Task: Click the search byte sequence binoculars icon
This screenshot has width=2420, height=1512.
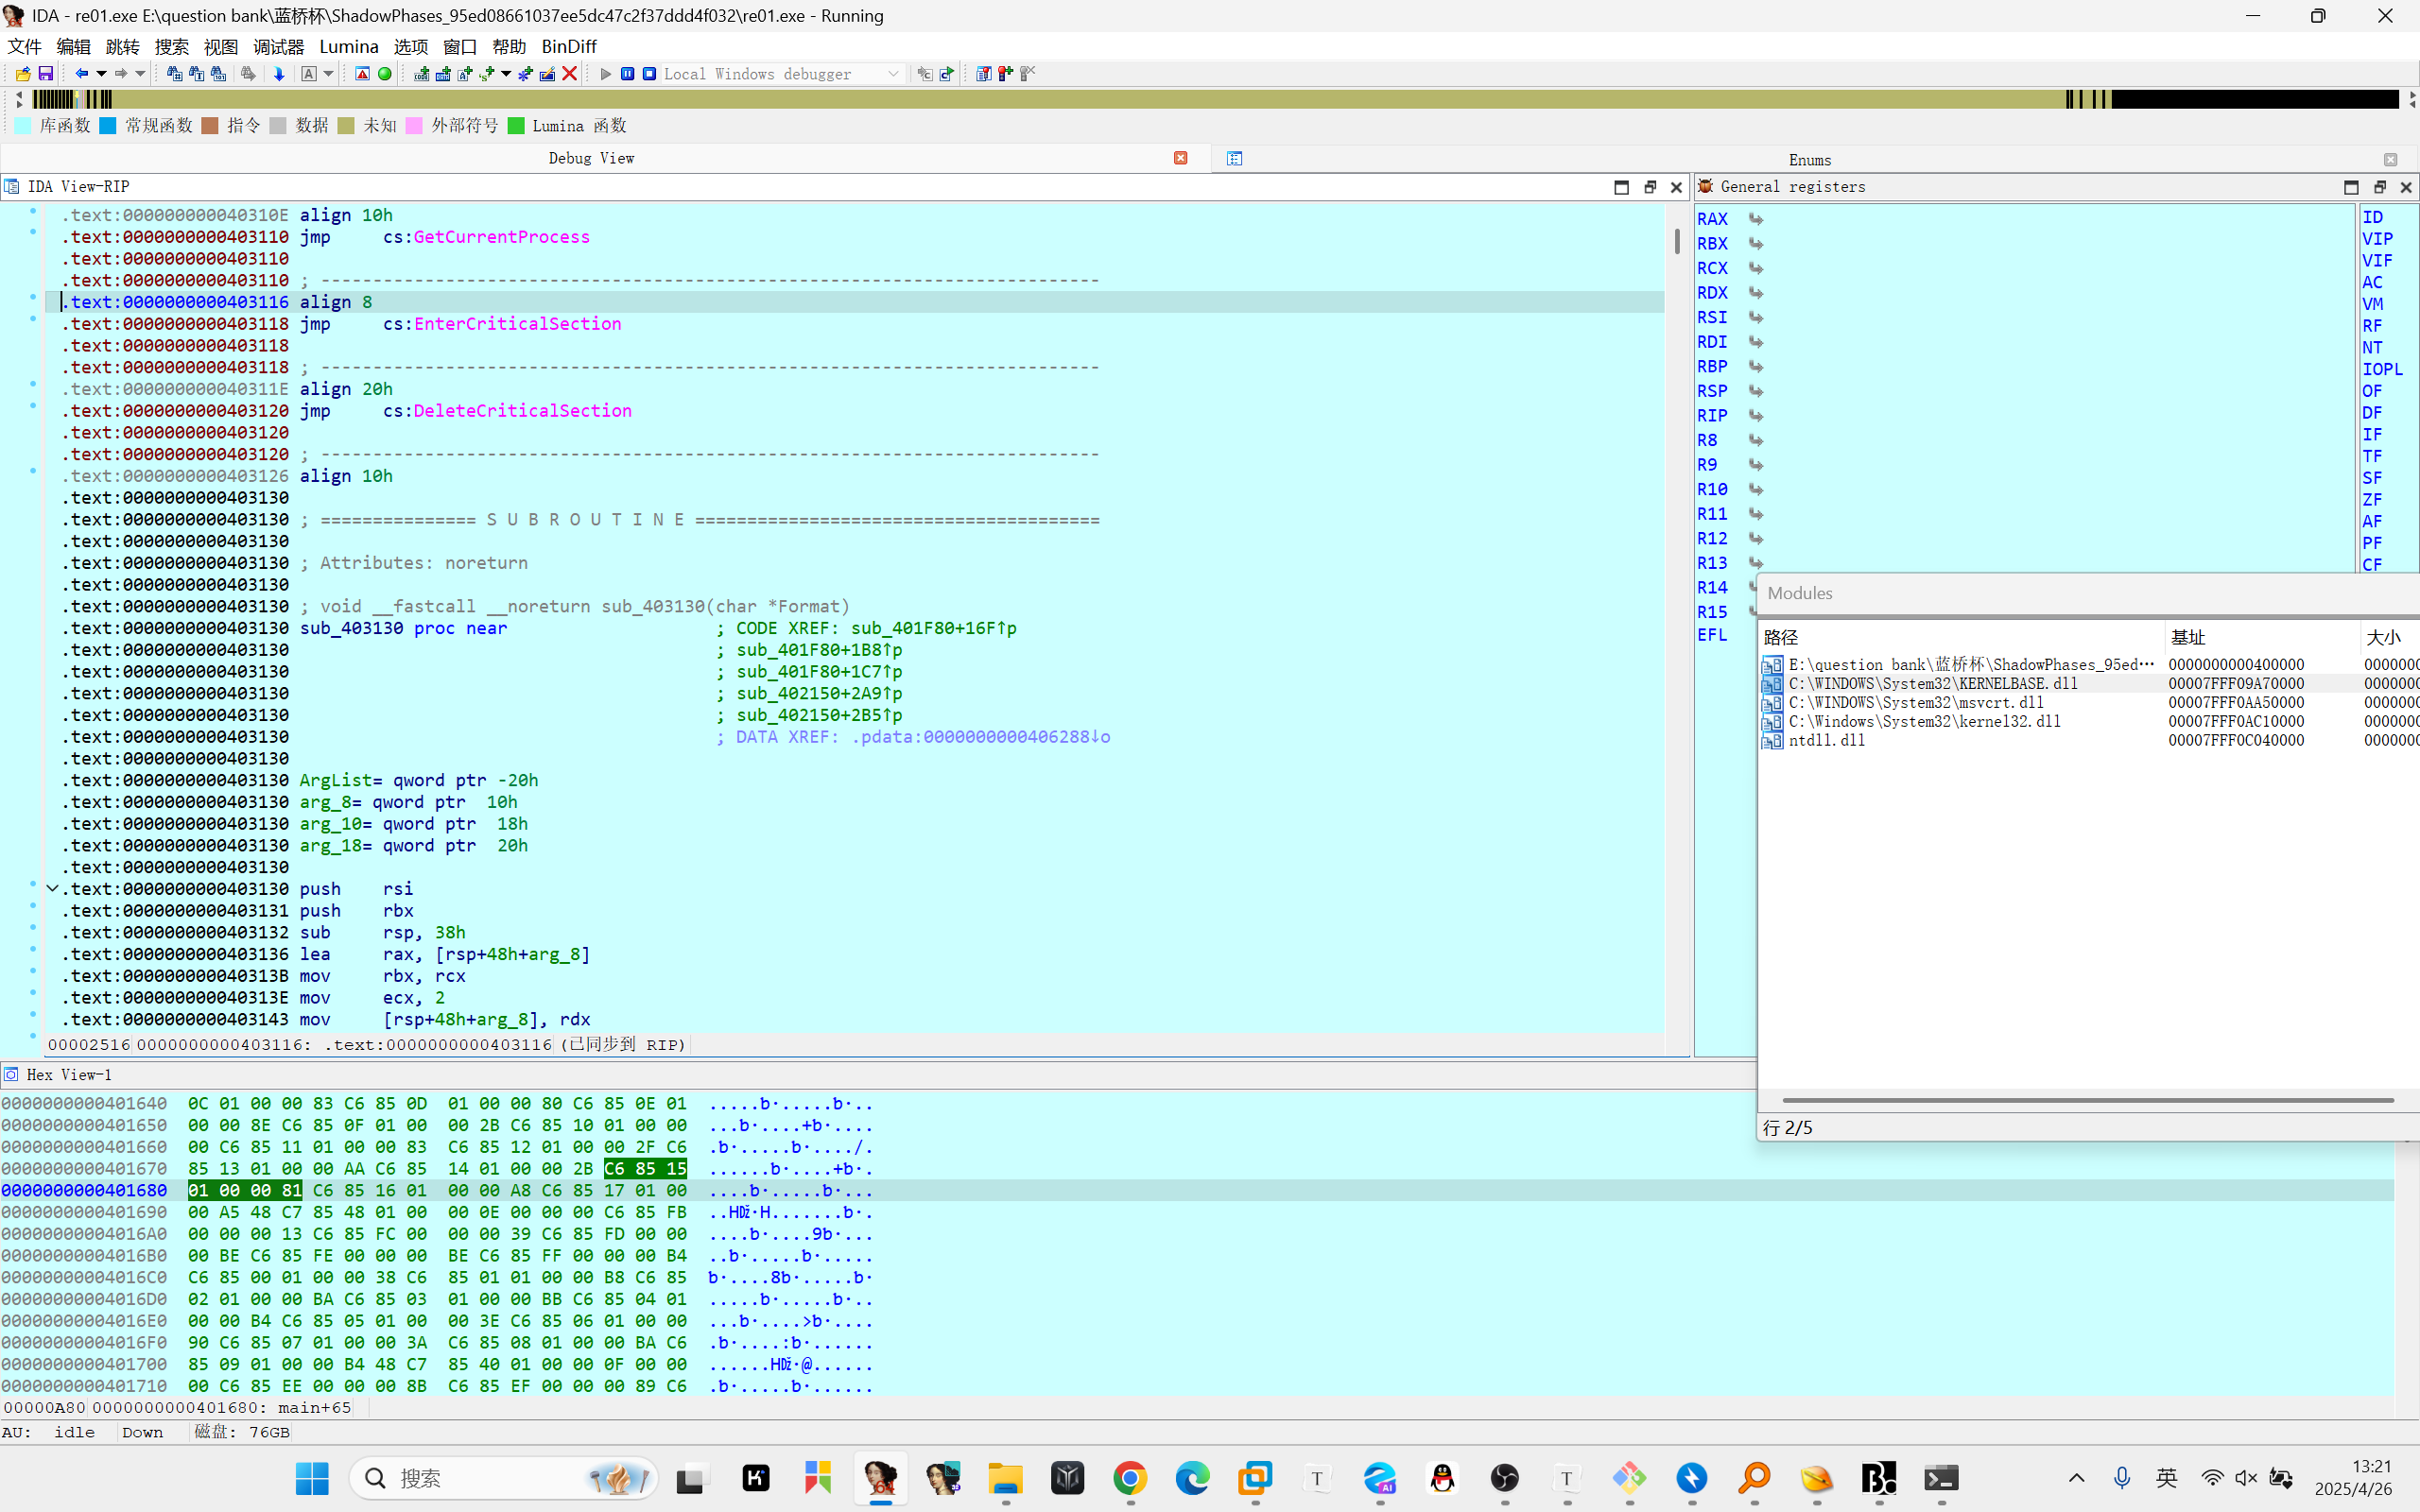Action: tap(218, 74)
